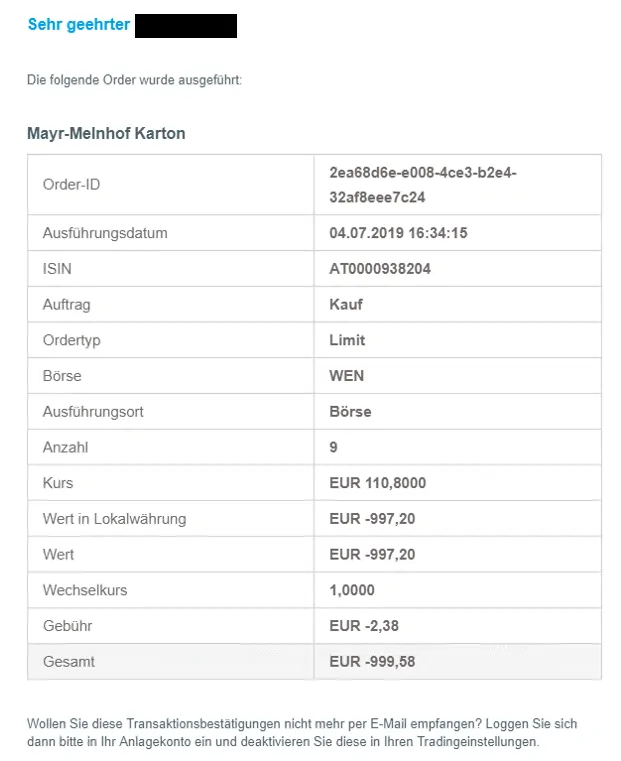Select the Kurs value EUR 110,8000
Screen dimensions: 621x761
[377, 483]
